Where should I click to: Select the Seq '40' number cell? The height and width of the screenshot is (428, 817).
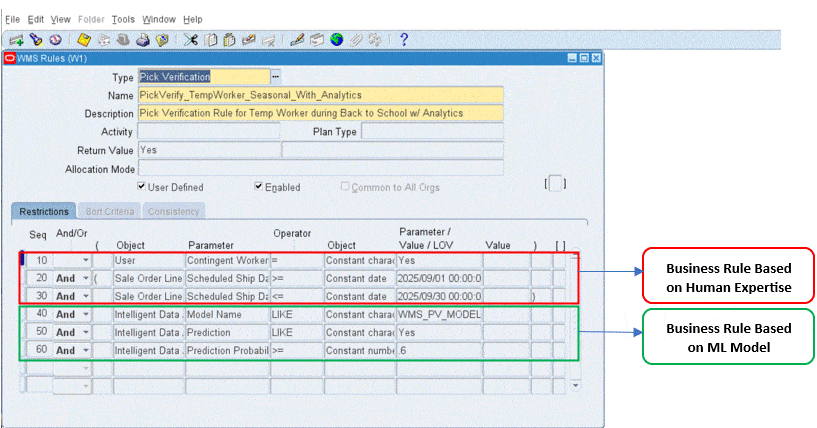[40, 314]
